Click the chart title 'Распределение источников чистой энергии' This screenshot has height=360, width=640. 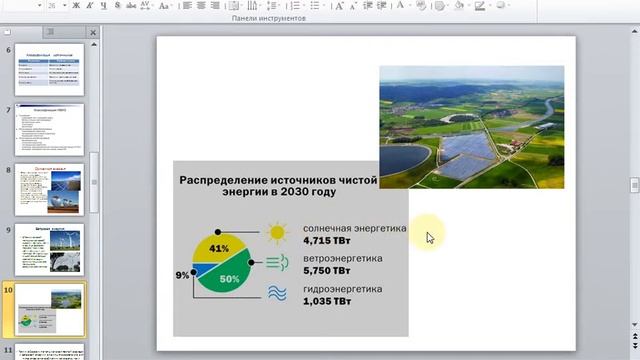[278, 186]
